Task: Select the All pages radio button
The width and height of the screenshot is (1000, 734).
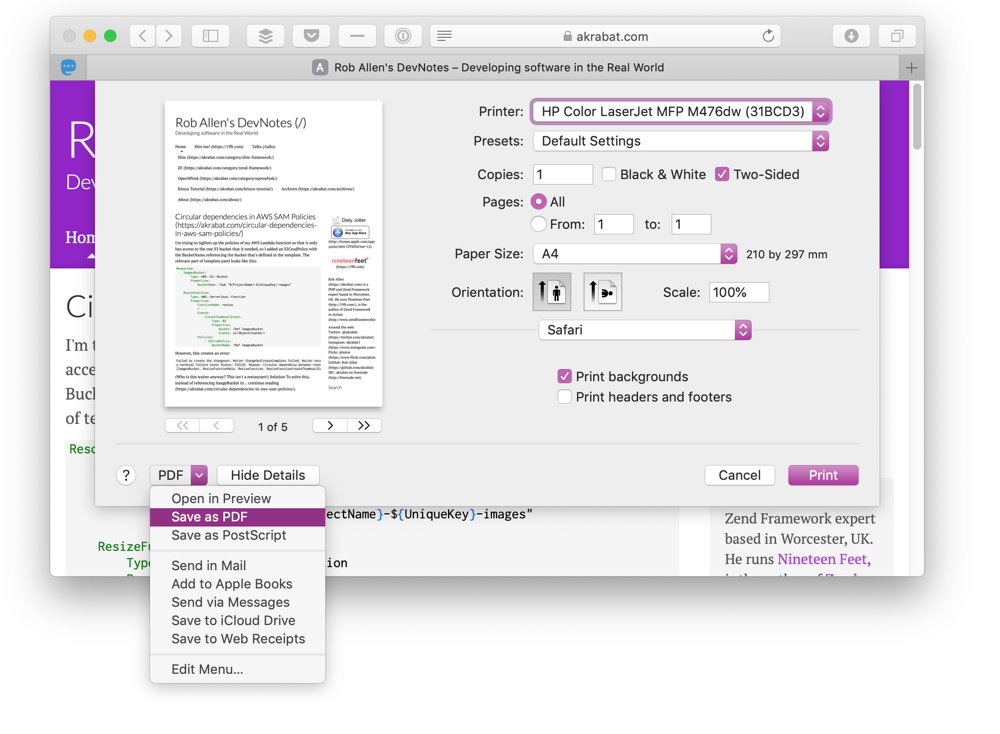Action: pos(539,202)
